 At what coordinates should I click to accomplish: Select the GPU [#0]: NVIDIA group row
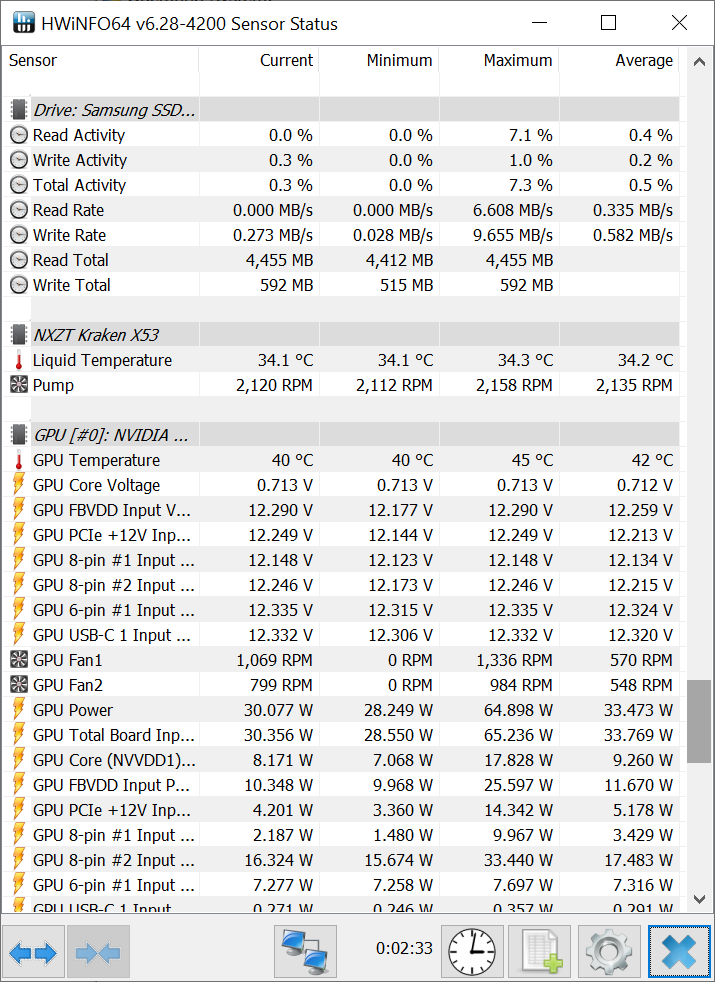pyautogui.click(x=341, y=435)
